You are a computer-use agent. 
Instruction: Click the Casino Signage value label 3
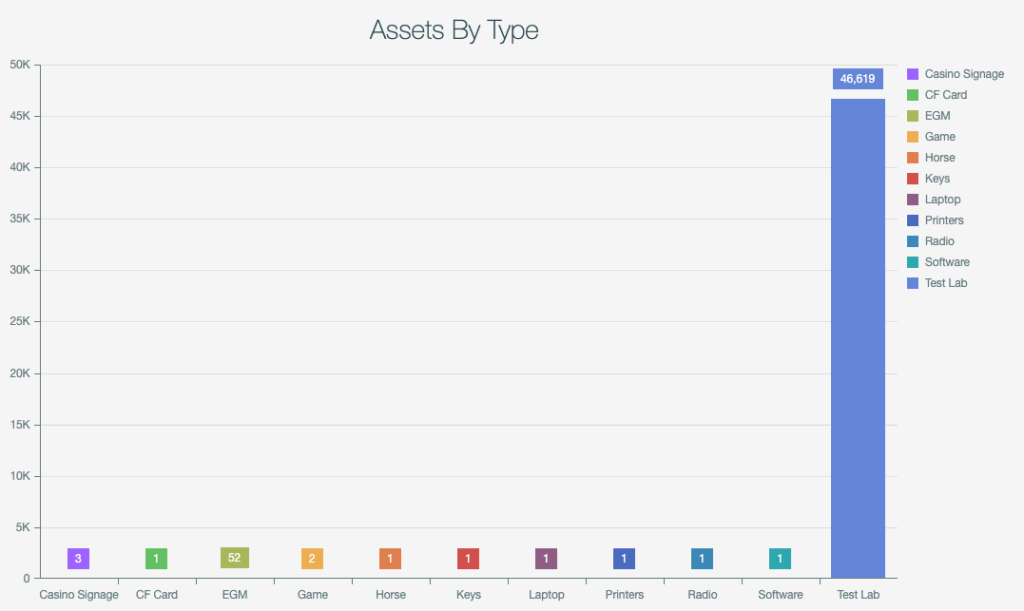(78, 559)
